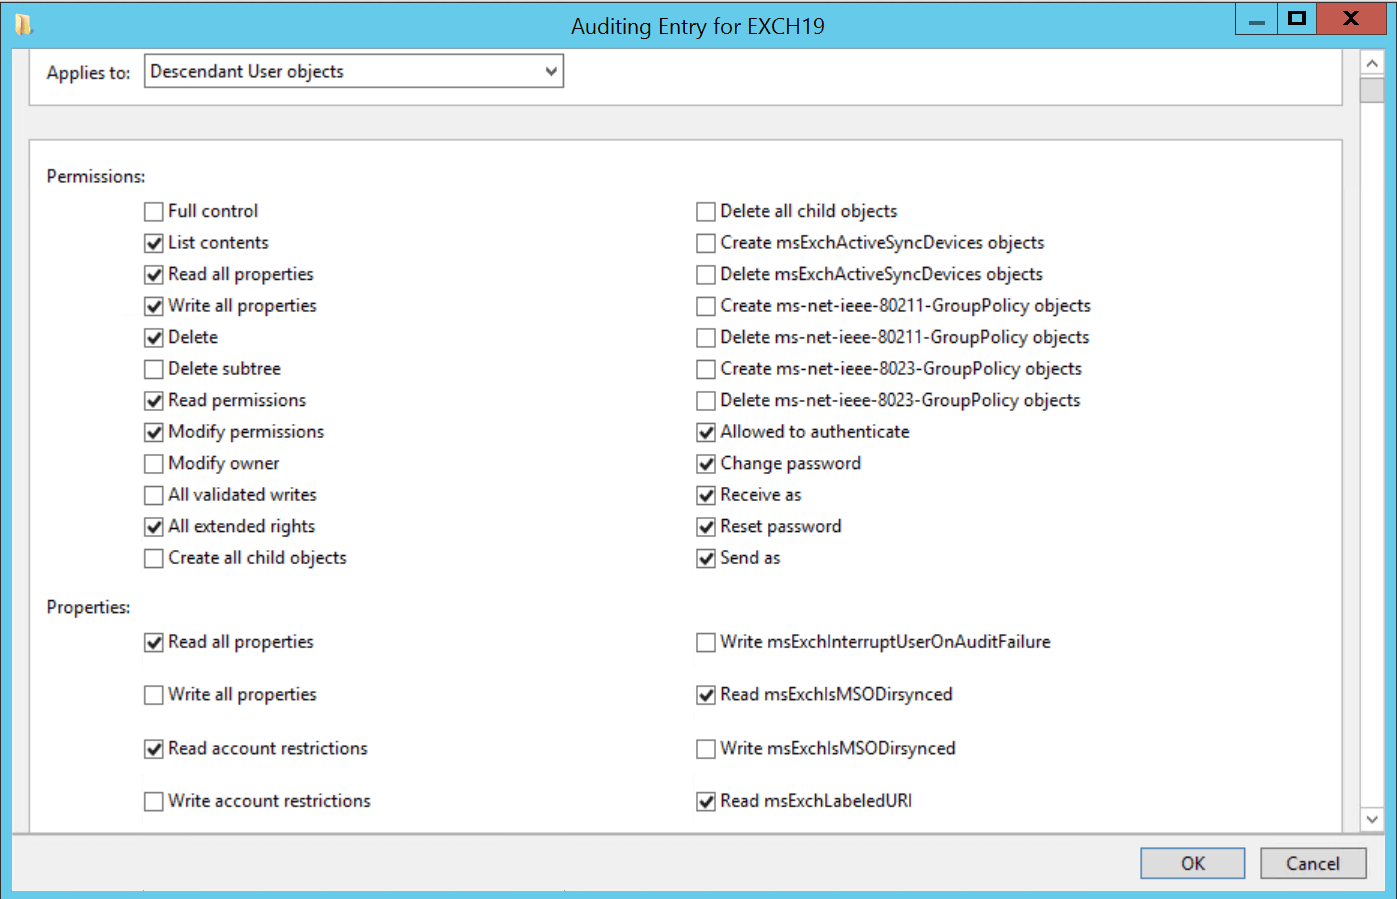The width and height of the screenshot is (1397, 899).
Task: Open the "Applies to" dropdown
Action: click(x=551, y=71)
